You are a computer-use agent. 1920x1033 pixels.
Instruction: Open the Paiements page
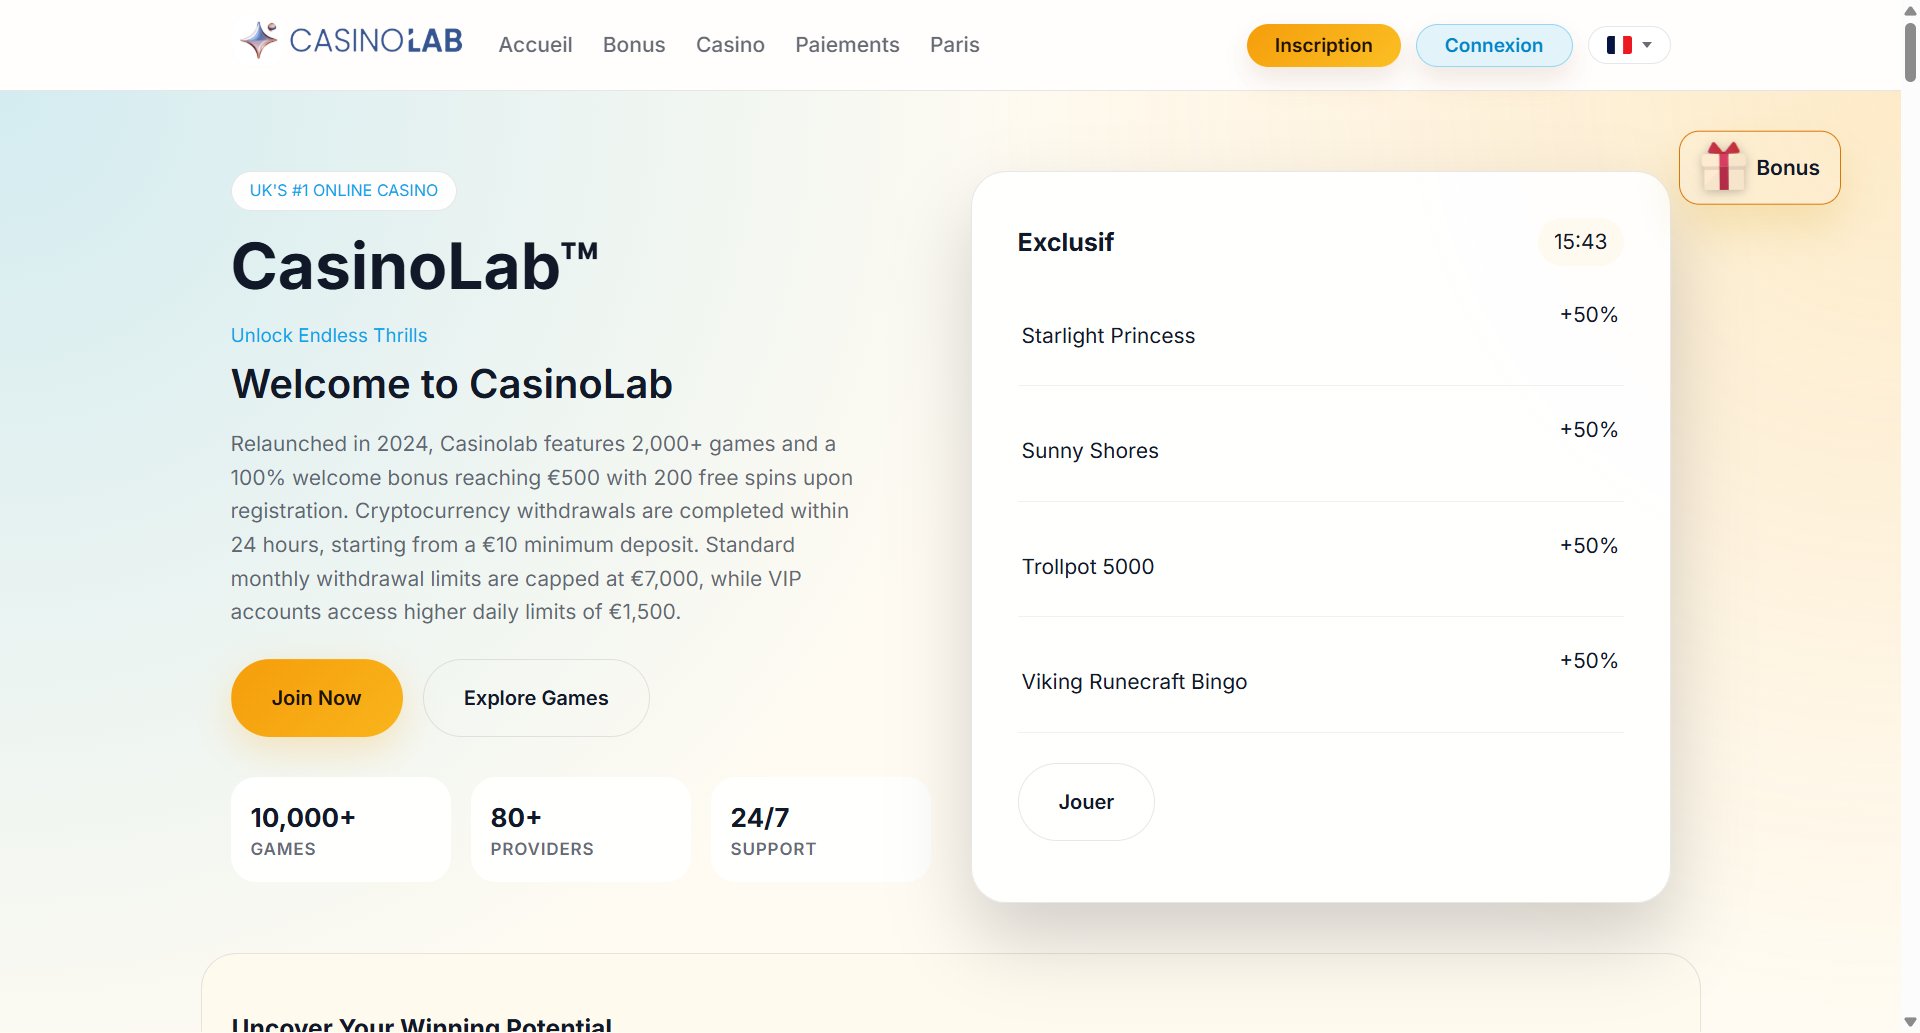tap(847, 45)
